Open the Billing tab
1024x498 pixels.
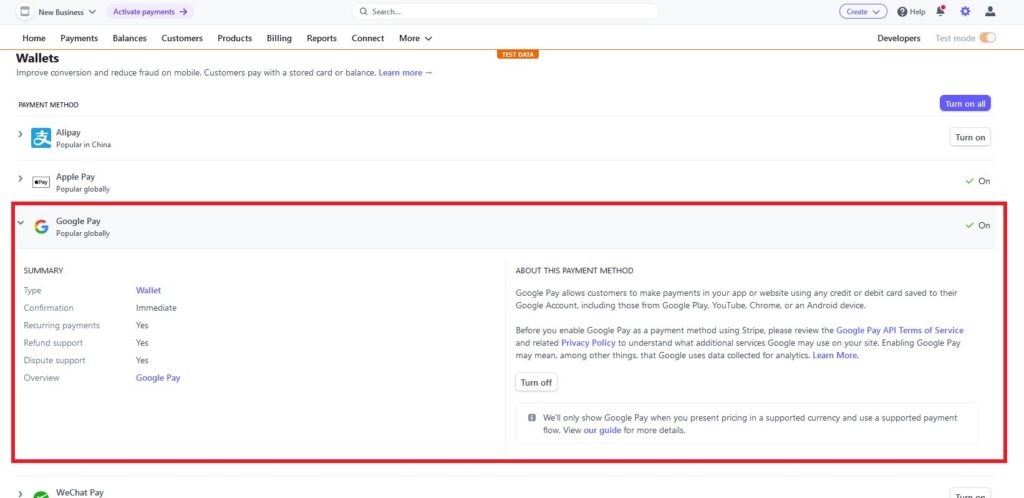279,39
